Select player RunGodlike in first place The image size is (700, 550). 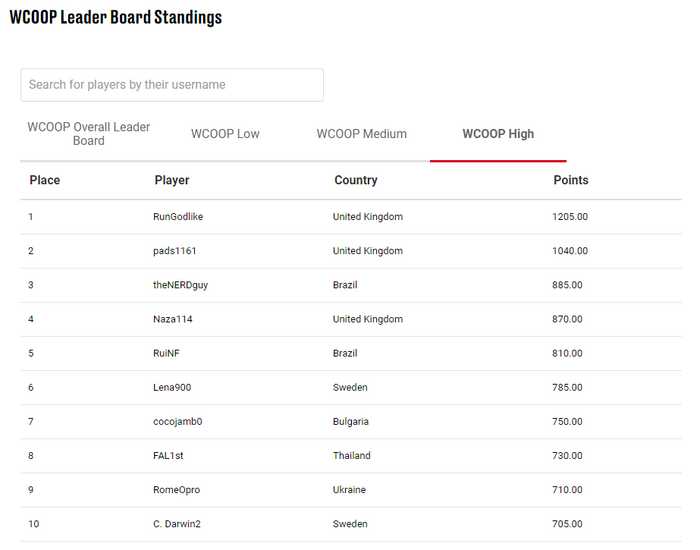click(x=178, y=217)
